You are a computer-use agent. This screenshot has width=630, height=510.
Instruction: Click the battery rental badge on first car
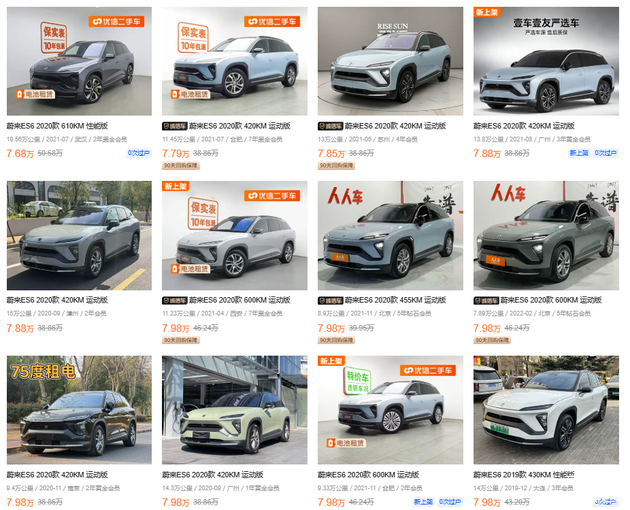click(35, 94)
